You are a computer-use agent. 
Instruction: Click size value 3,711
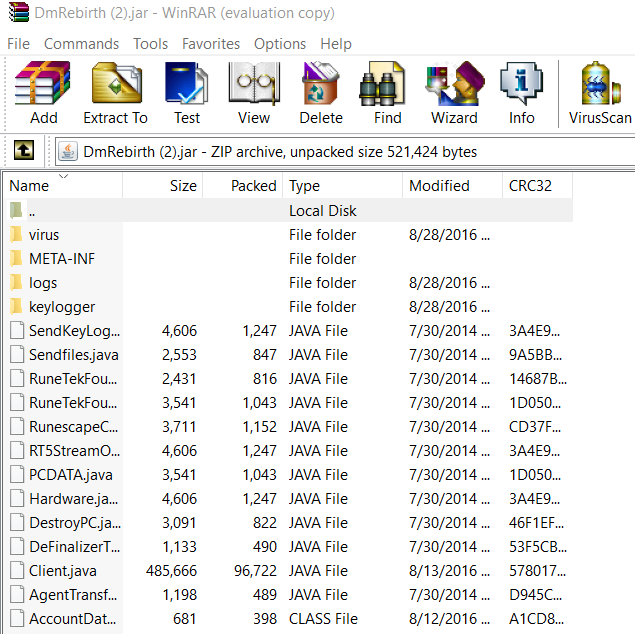tap(179, 427)
